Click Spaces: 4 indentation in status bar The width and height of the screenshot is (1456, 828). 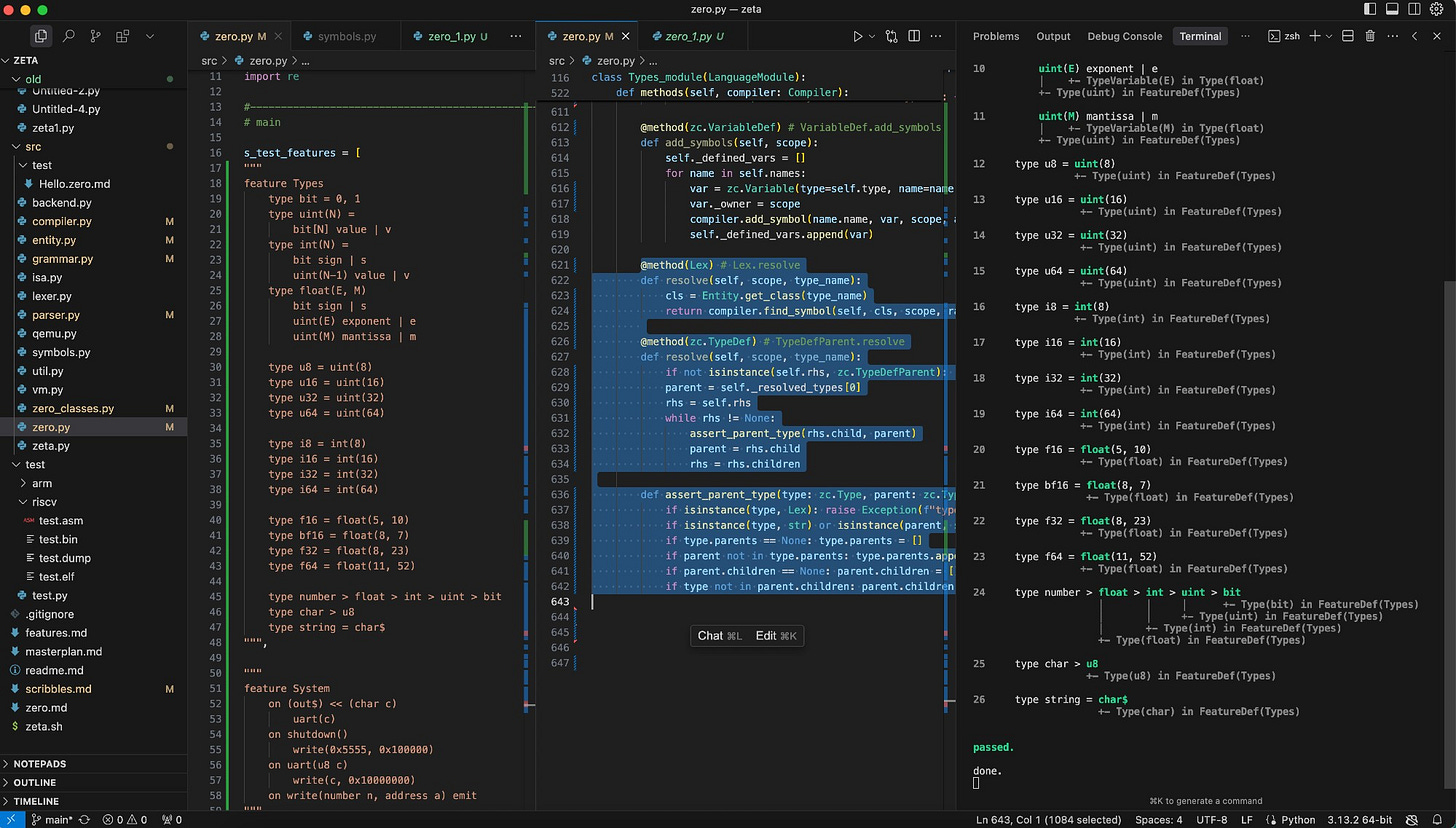tap(1159, 820)
